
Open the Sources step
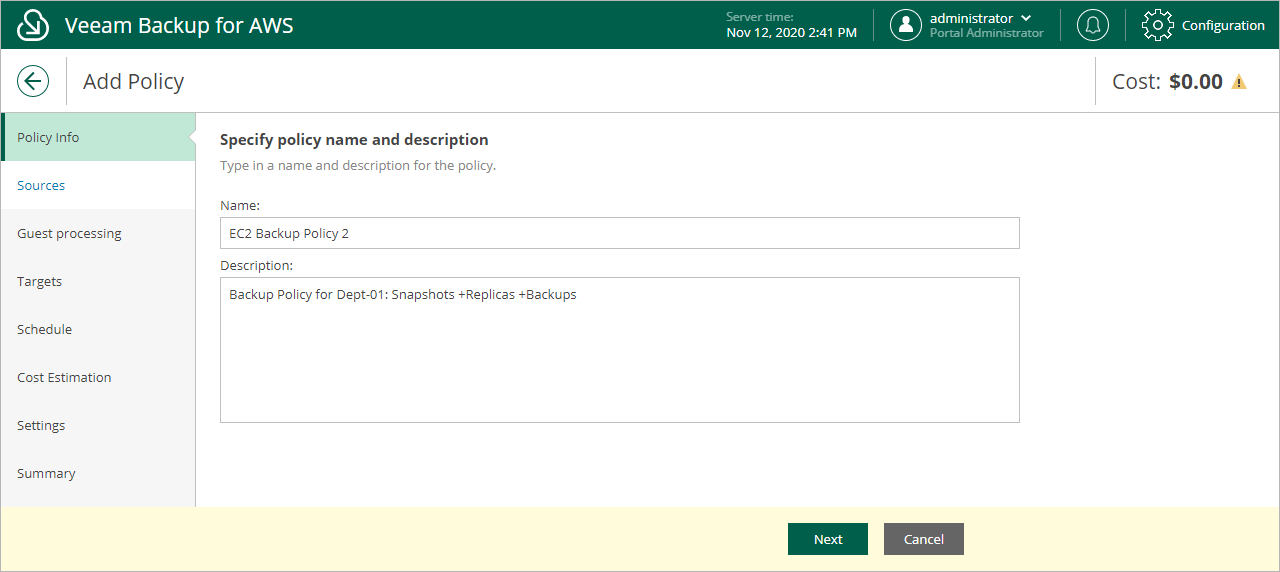click(x=98, y=185)
